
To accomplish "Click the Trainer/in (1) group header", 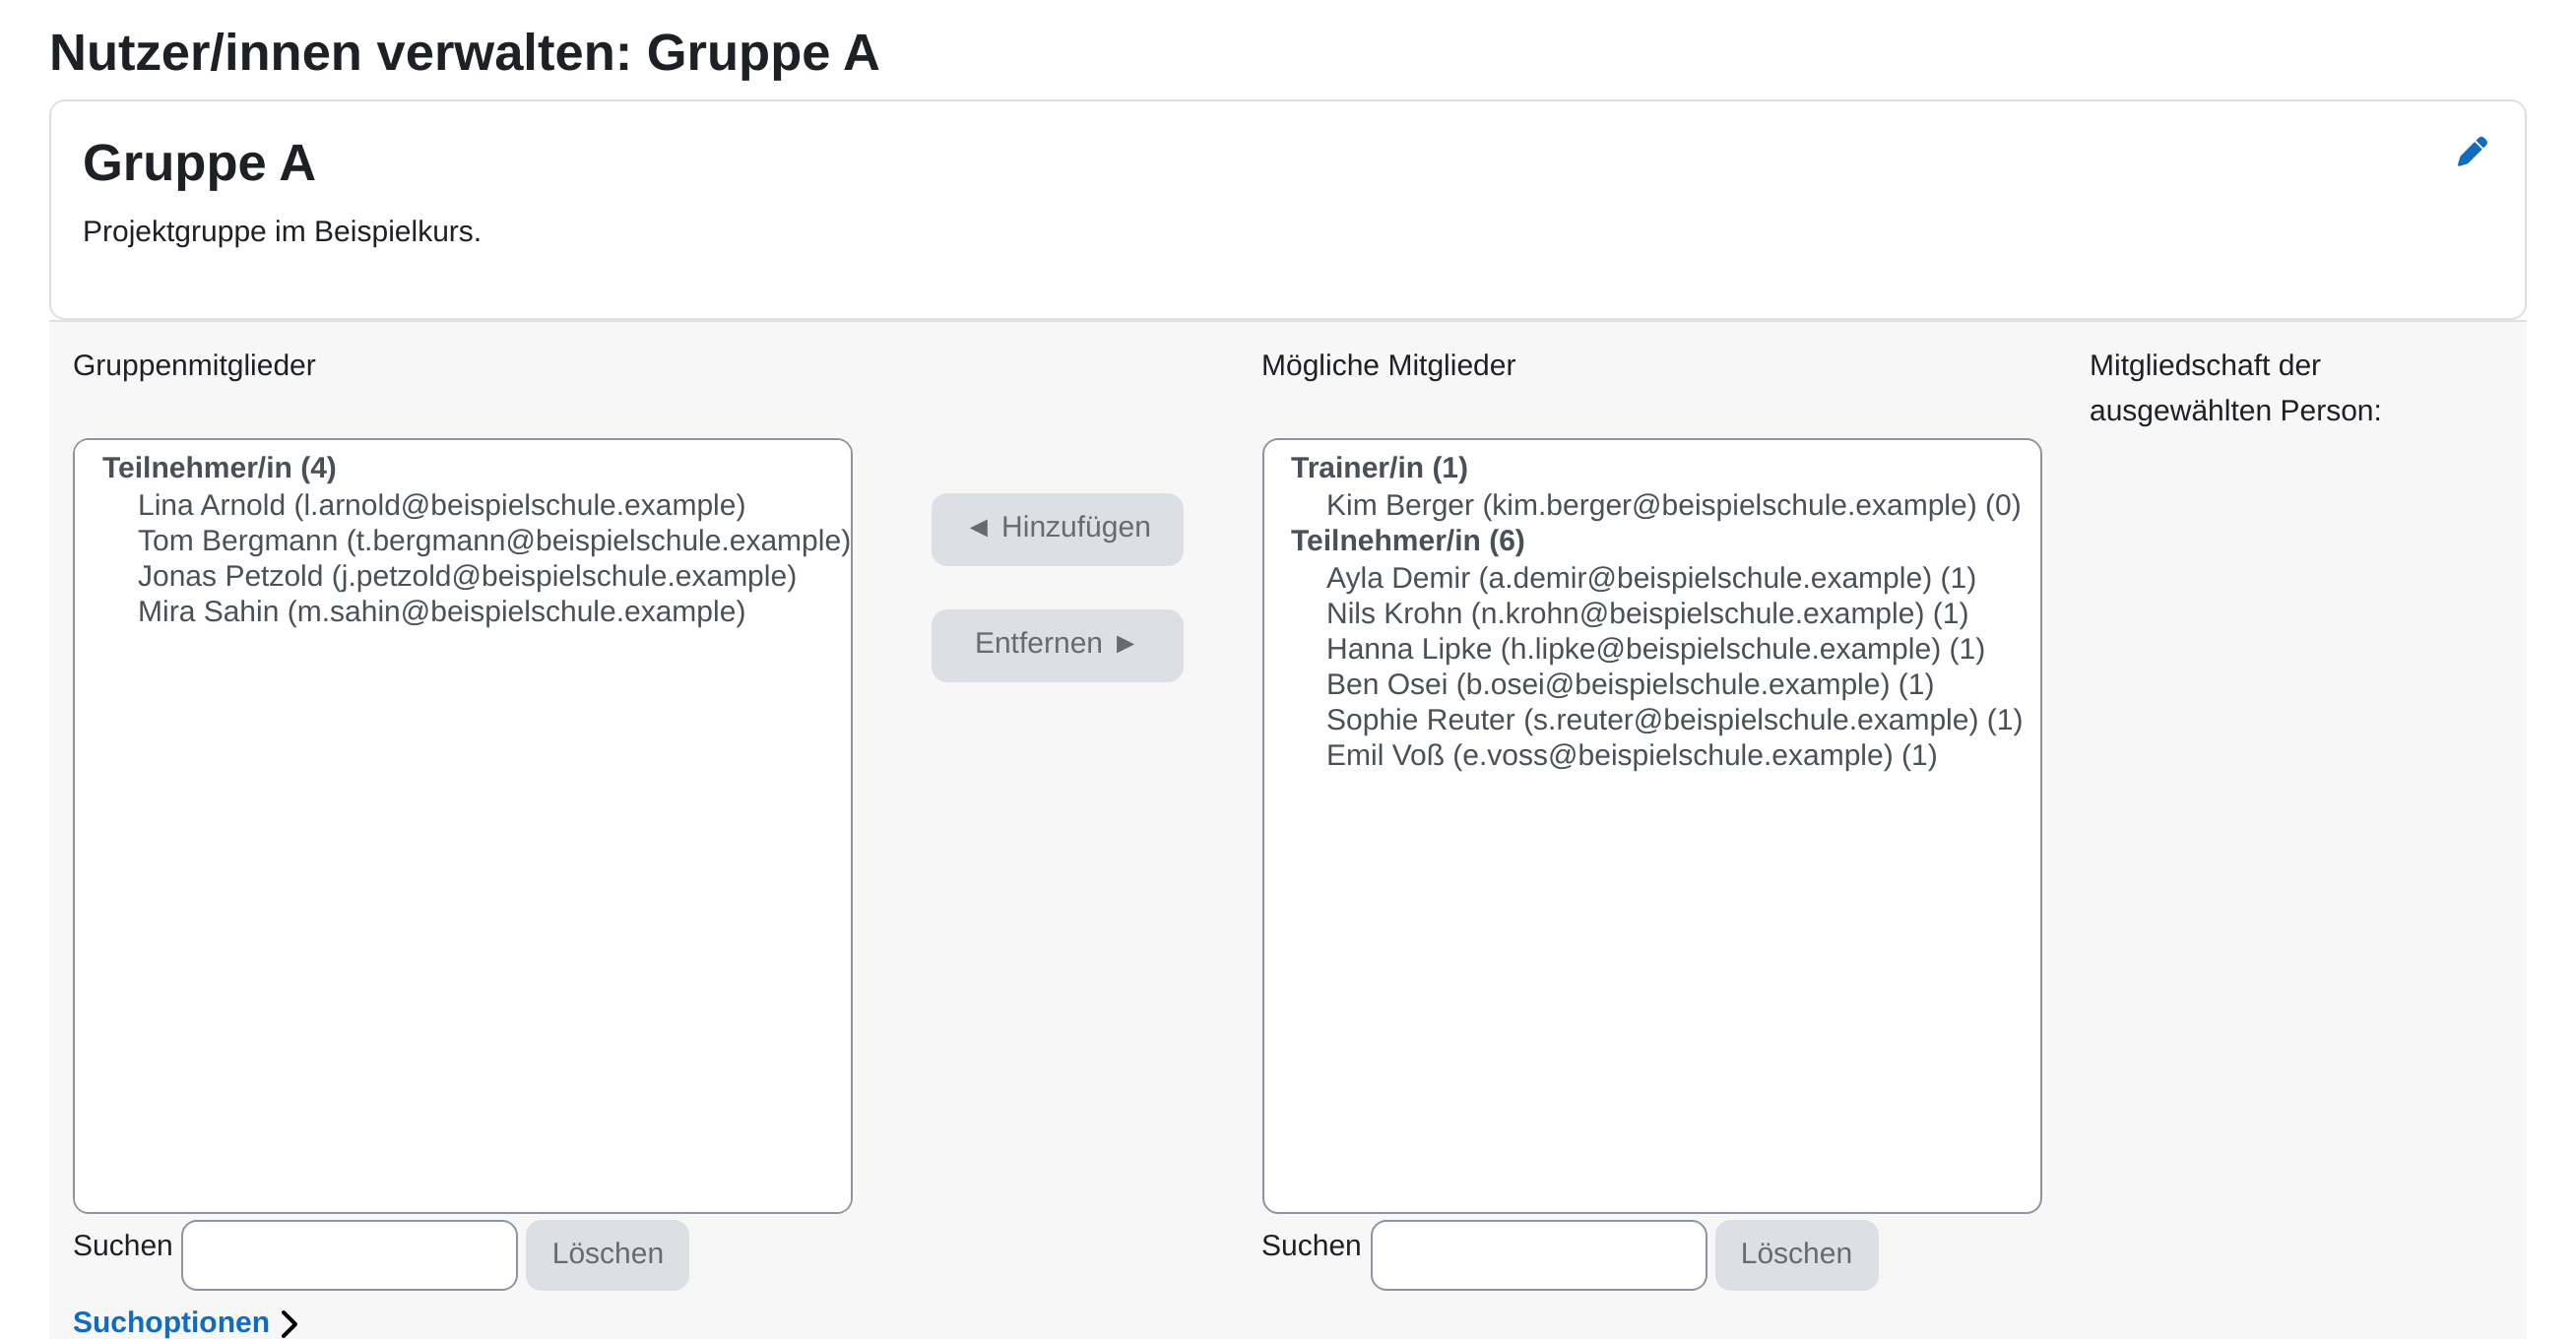I will [x=1379, y=468].
